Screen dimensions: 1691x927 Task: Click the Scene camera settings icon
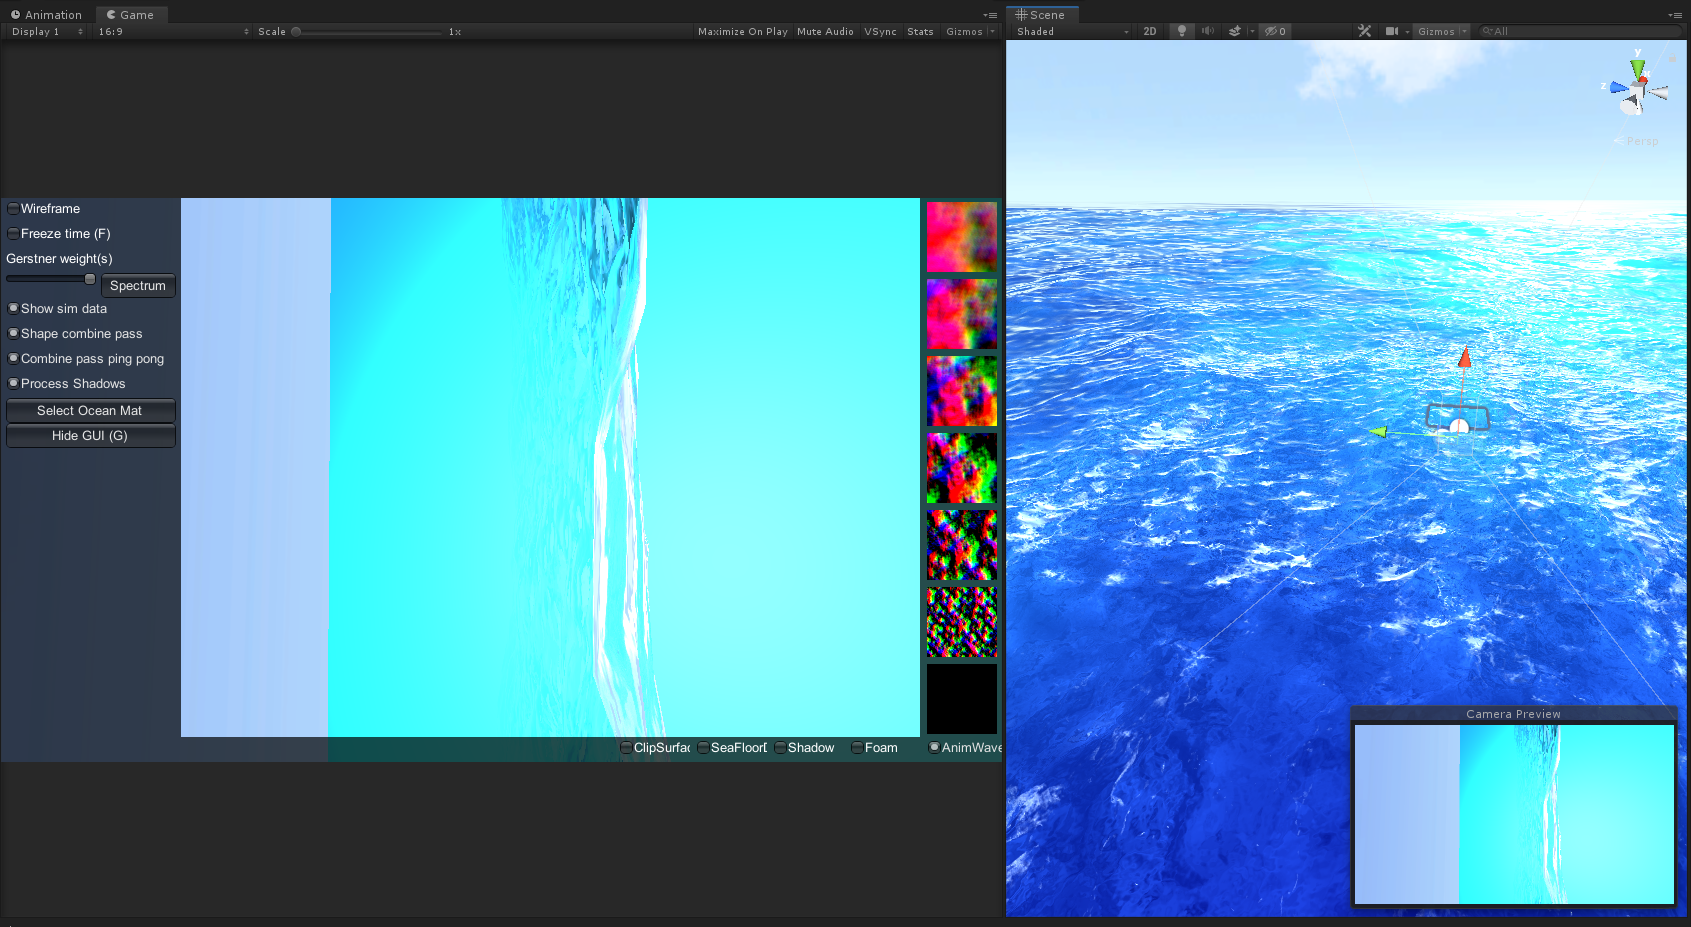[x=1392, y=31]
